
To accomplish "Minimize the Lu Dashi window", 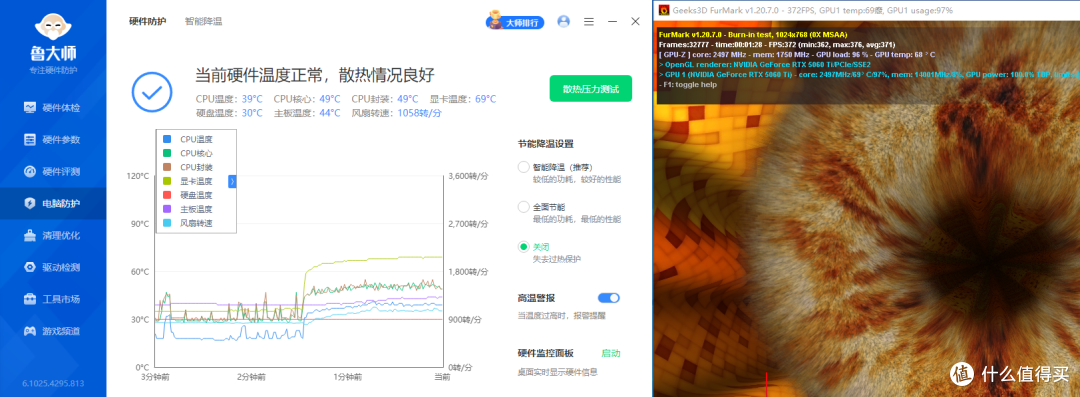I will point(612,21).
